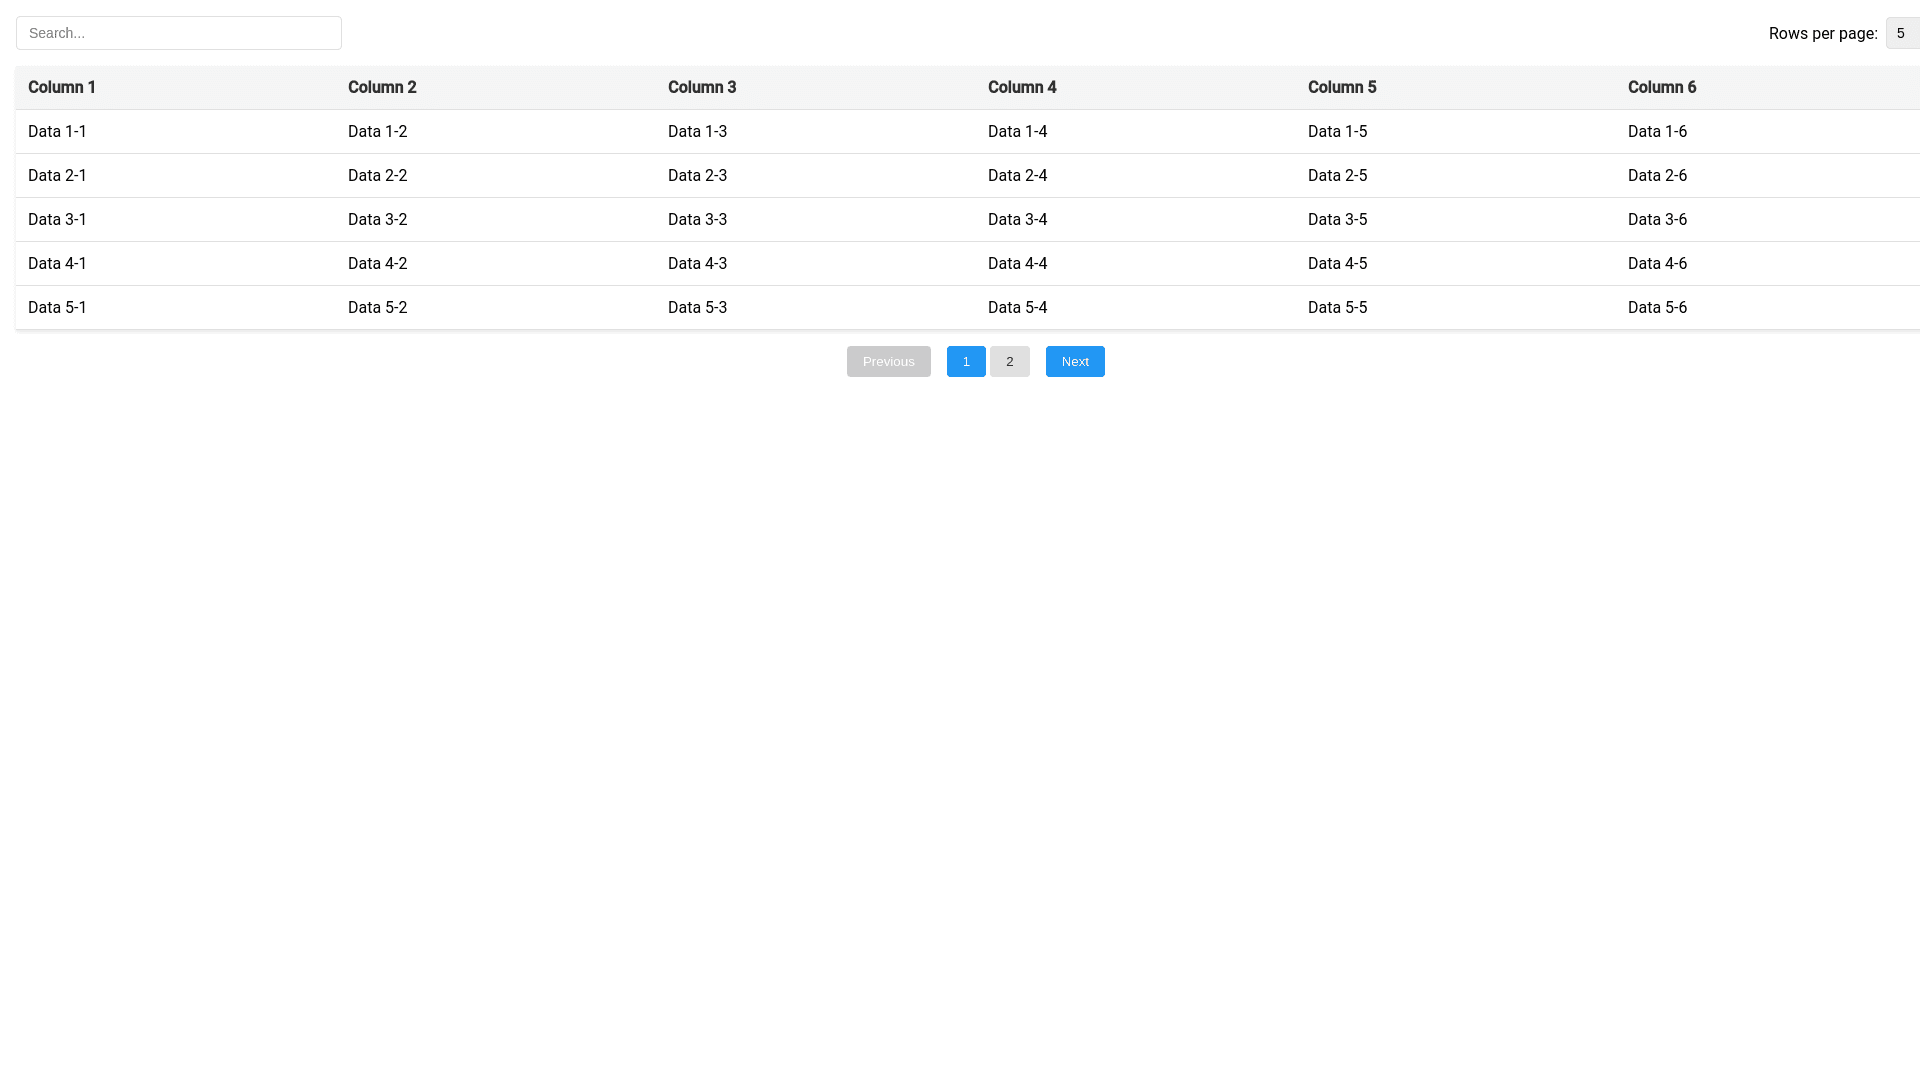Select the row starting with Data 5-1
Image resolution: width=1920 pixels, height=1080 pixels.
pyautogui.click(x=57, y=307)
